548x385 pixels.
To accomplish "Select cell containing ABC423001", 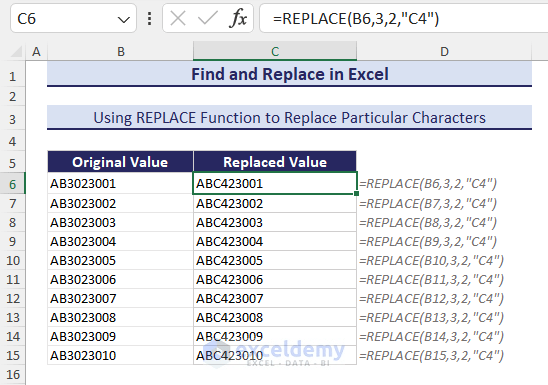I will coord(275,183).
